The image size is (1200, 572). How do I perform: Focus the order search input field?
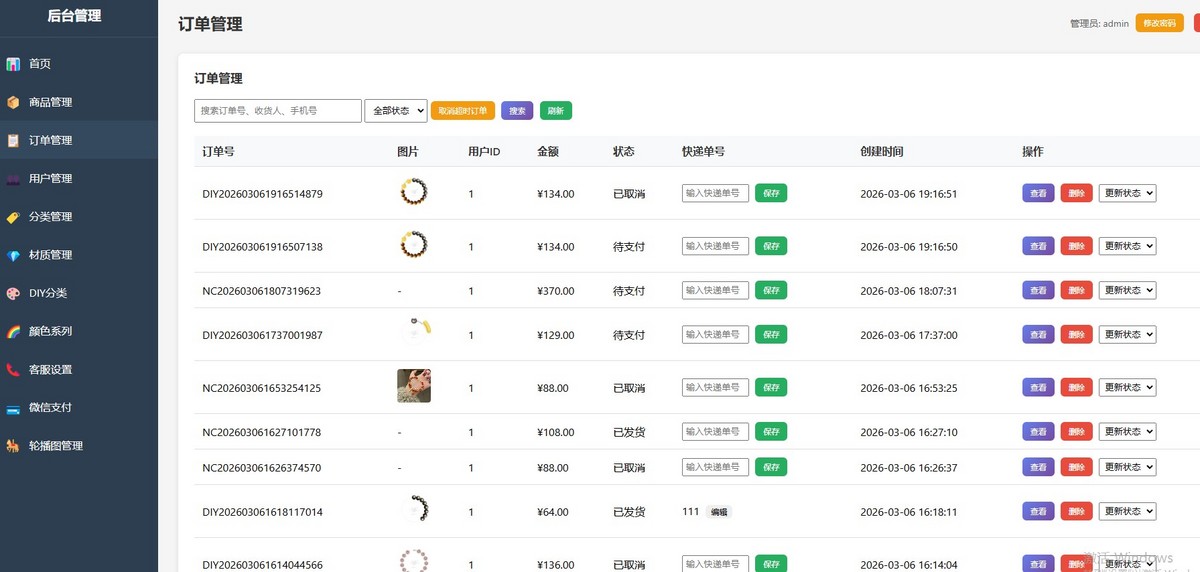click(x=278, y=111)
